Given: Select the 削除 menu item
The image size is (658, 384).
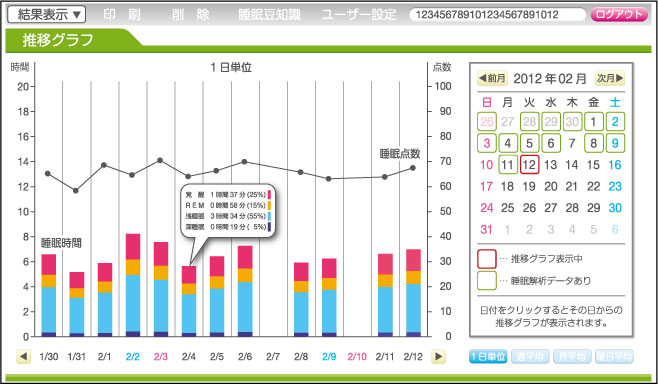Looking at the screenshot, I should click(191, 15).
